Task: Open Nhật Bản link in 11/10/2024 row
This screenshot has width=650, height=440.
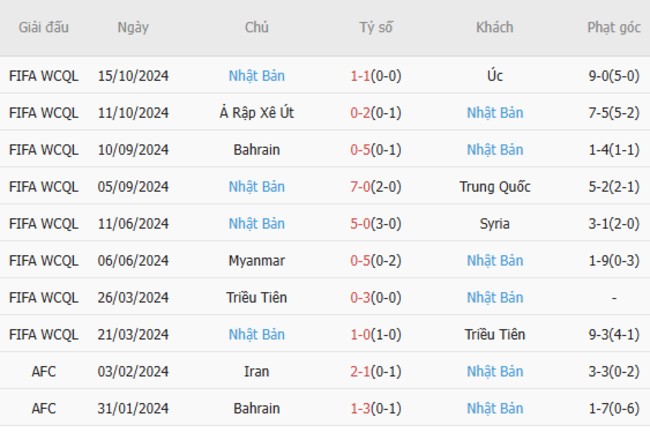Action: (495, 113)
